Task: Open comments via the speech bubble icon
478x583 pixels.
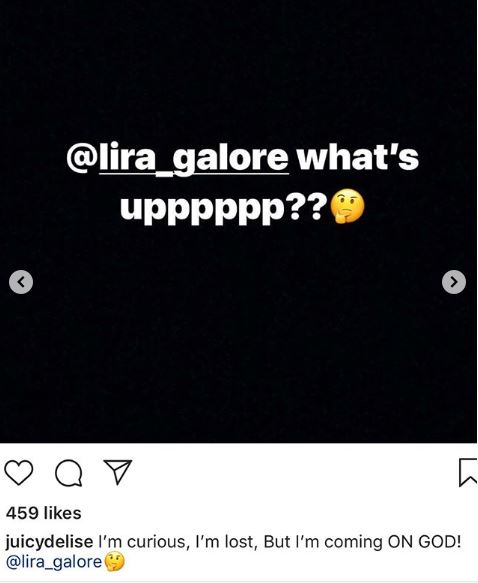Action: coord(69,473)
